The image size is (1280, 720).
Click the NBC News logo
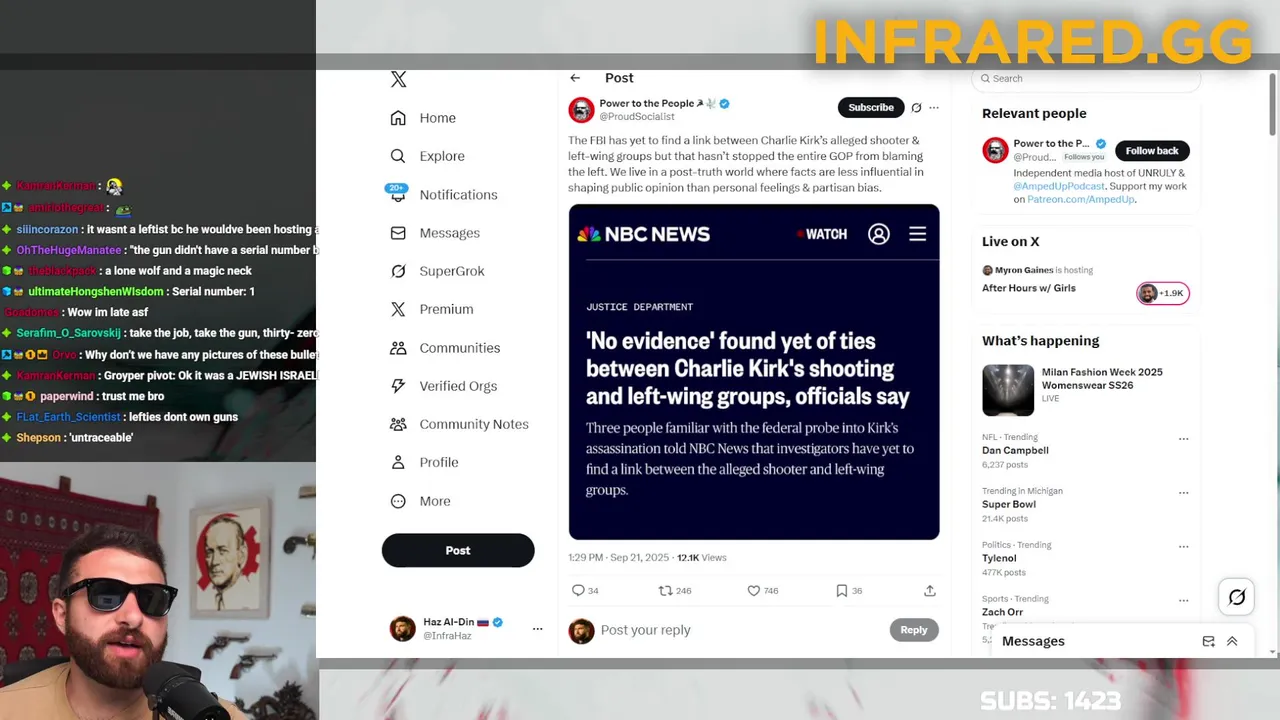(x=643, y=234)
